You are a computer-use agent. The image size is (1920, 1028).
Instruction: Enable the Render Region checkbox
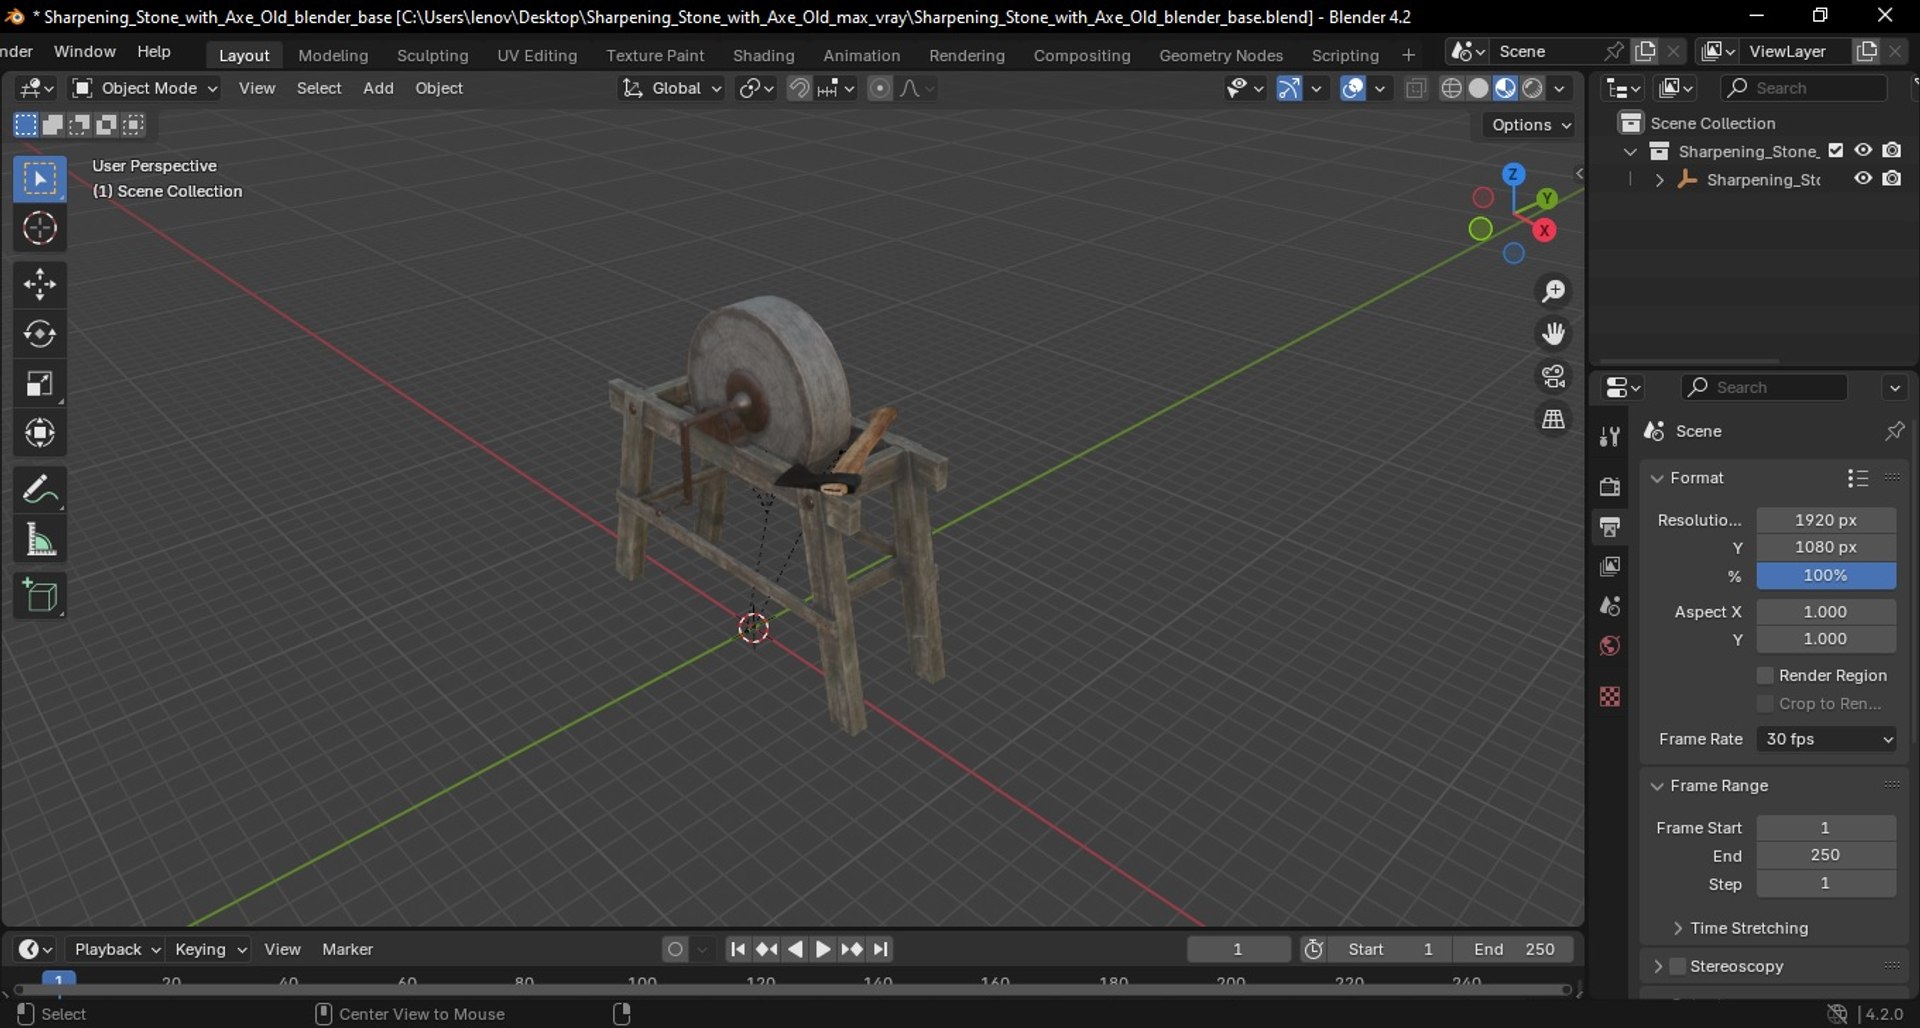1765,676
